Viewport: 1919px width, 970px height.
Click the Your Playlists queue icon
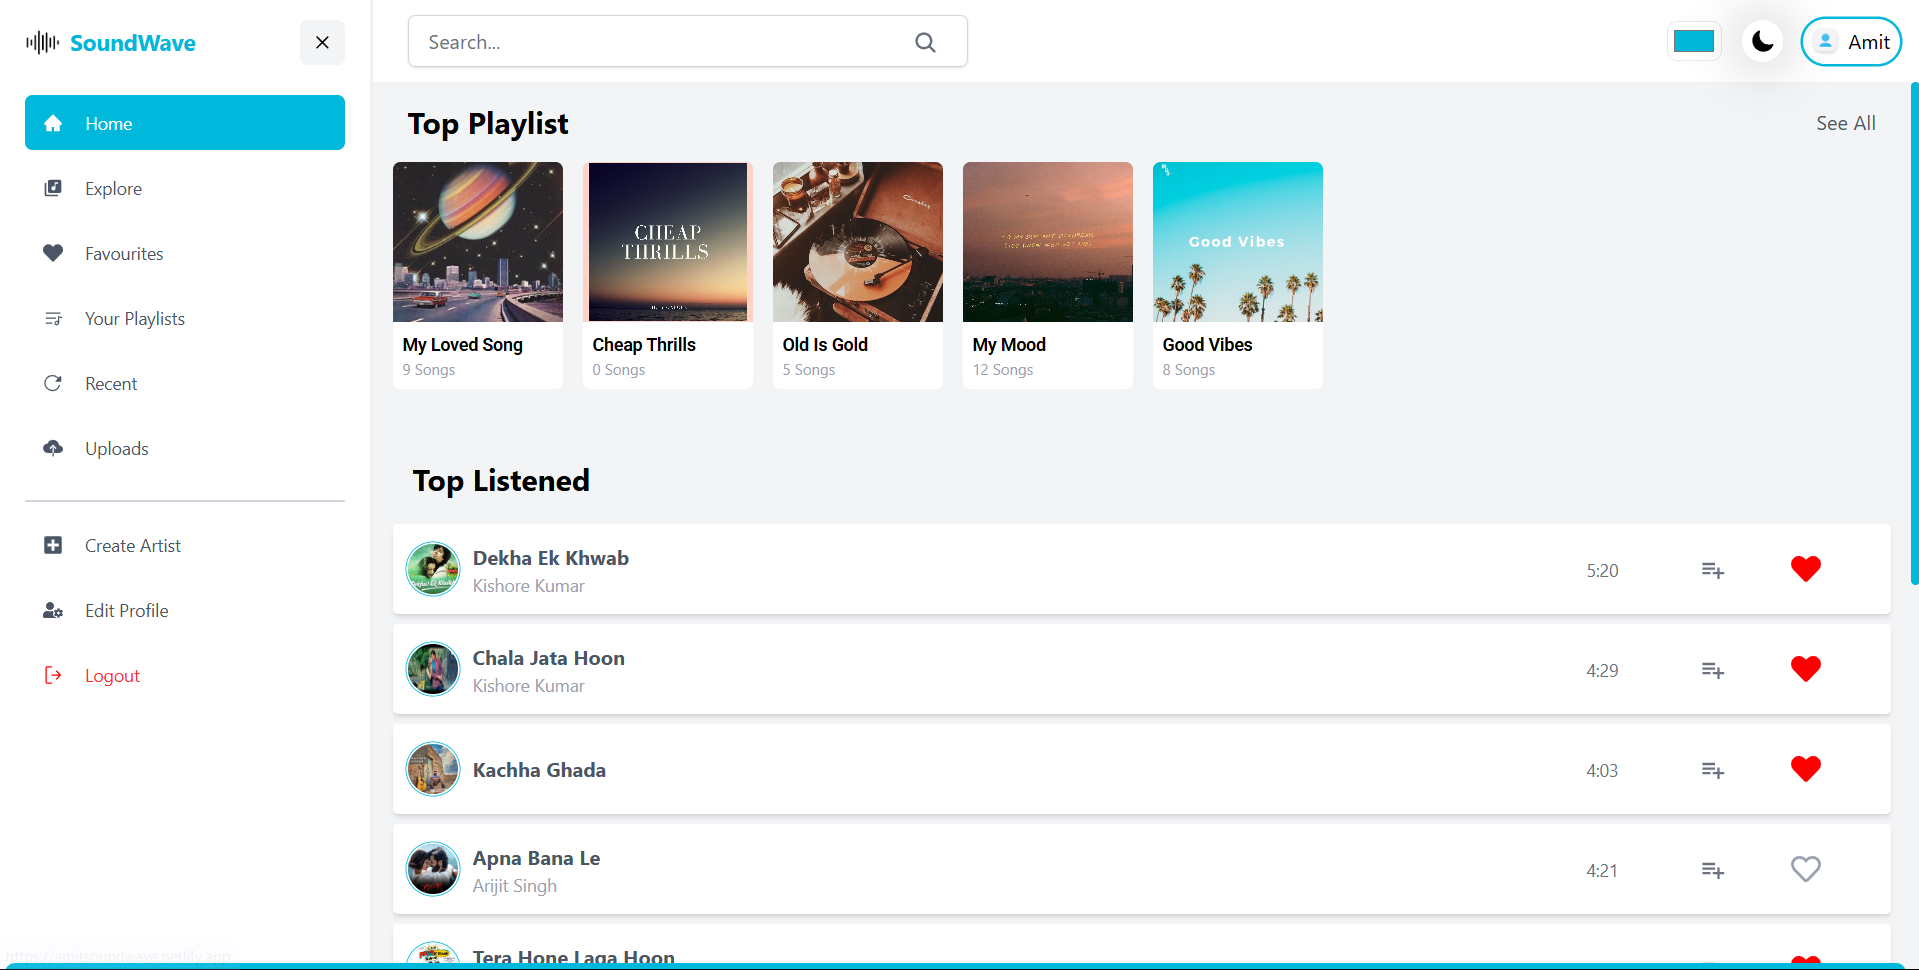click(x=53, y=319)
